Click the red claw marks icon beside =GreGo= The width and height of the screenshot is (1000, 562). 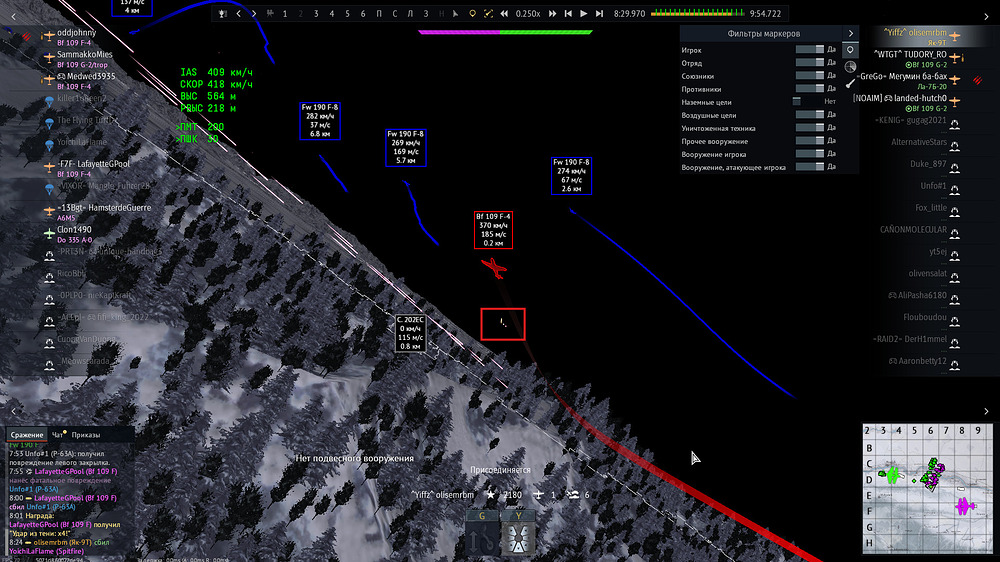coord(977,80)
